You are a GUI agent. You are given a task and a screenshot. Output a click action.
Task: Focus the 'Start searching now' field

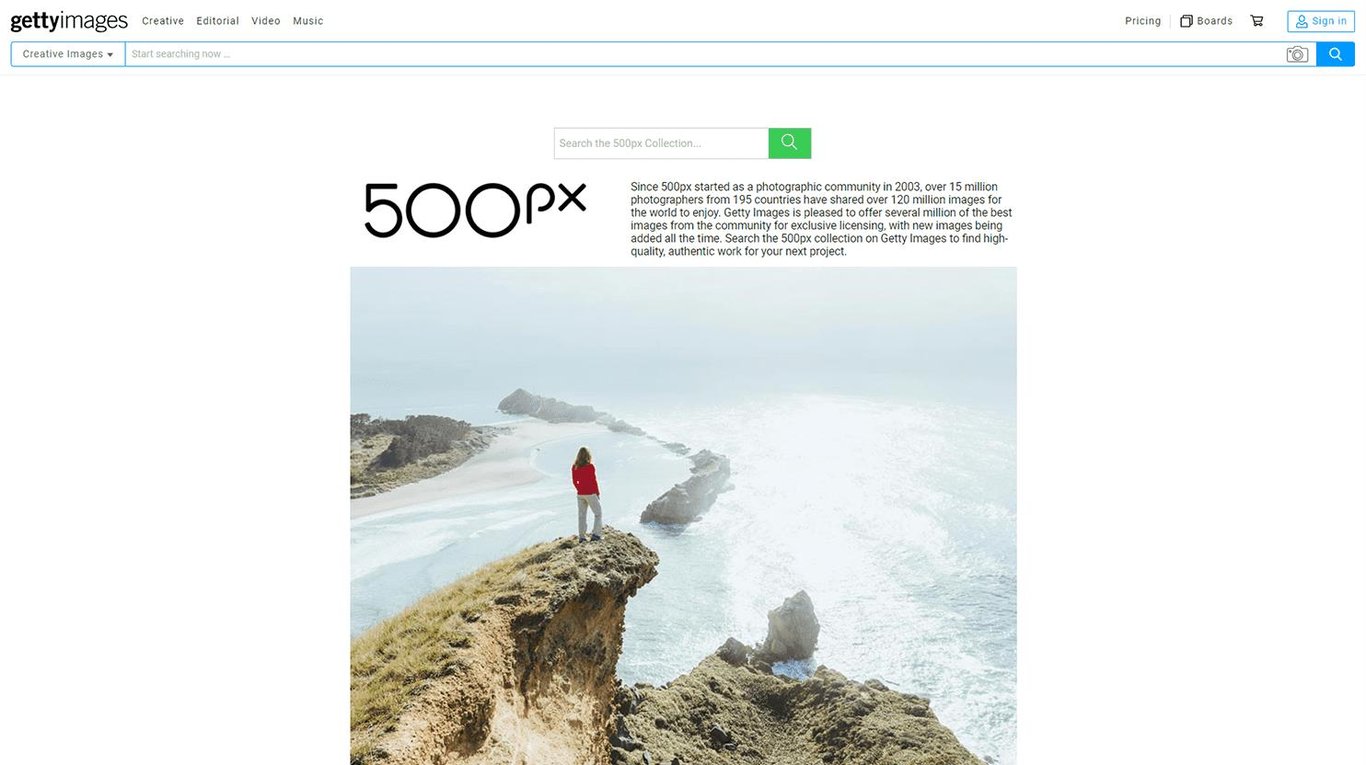click(705, 54)
